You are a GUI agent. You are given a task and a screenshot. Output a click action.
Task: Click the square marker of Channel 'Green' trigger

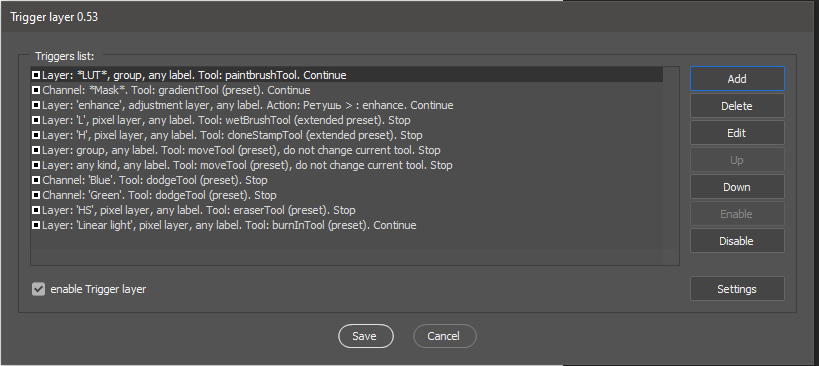point(36,195)
